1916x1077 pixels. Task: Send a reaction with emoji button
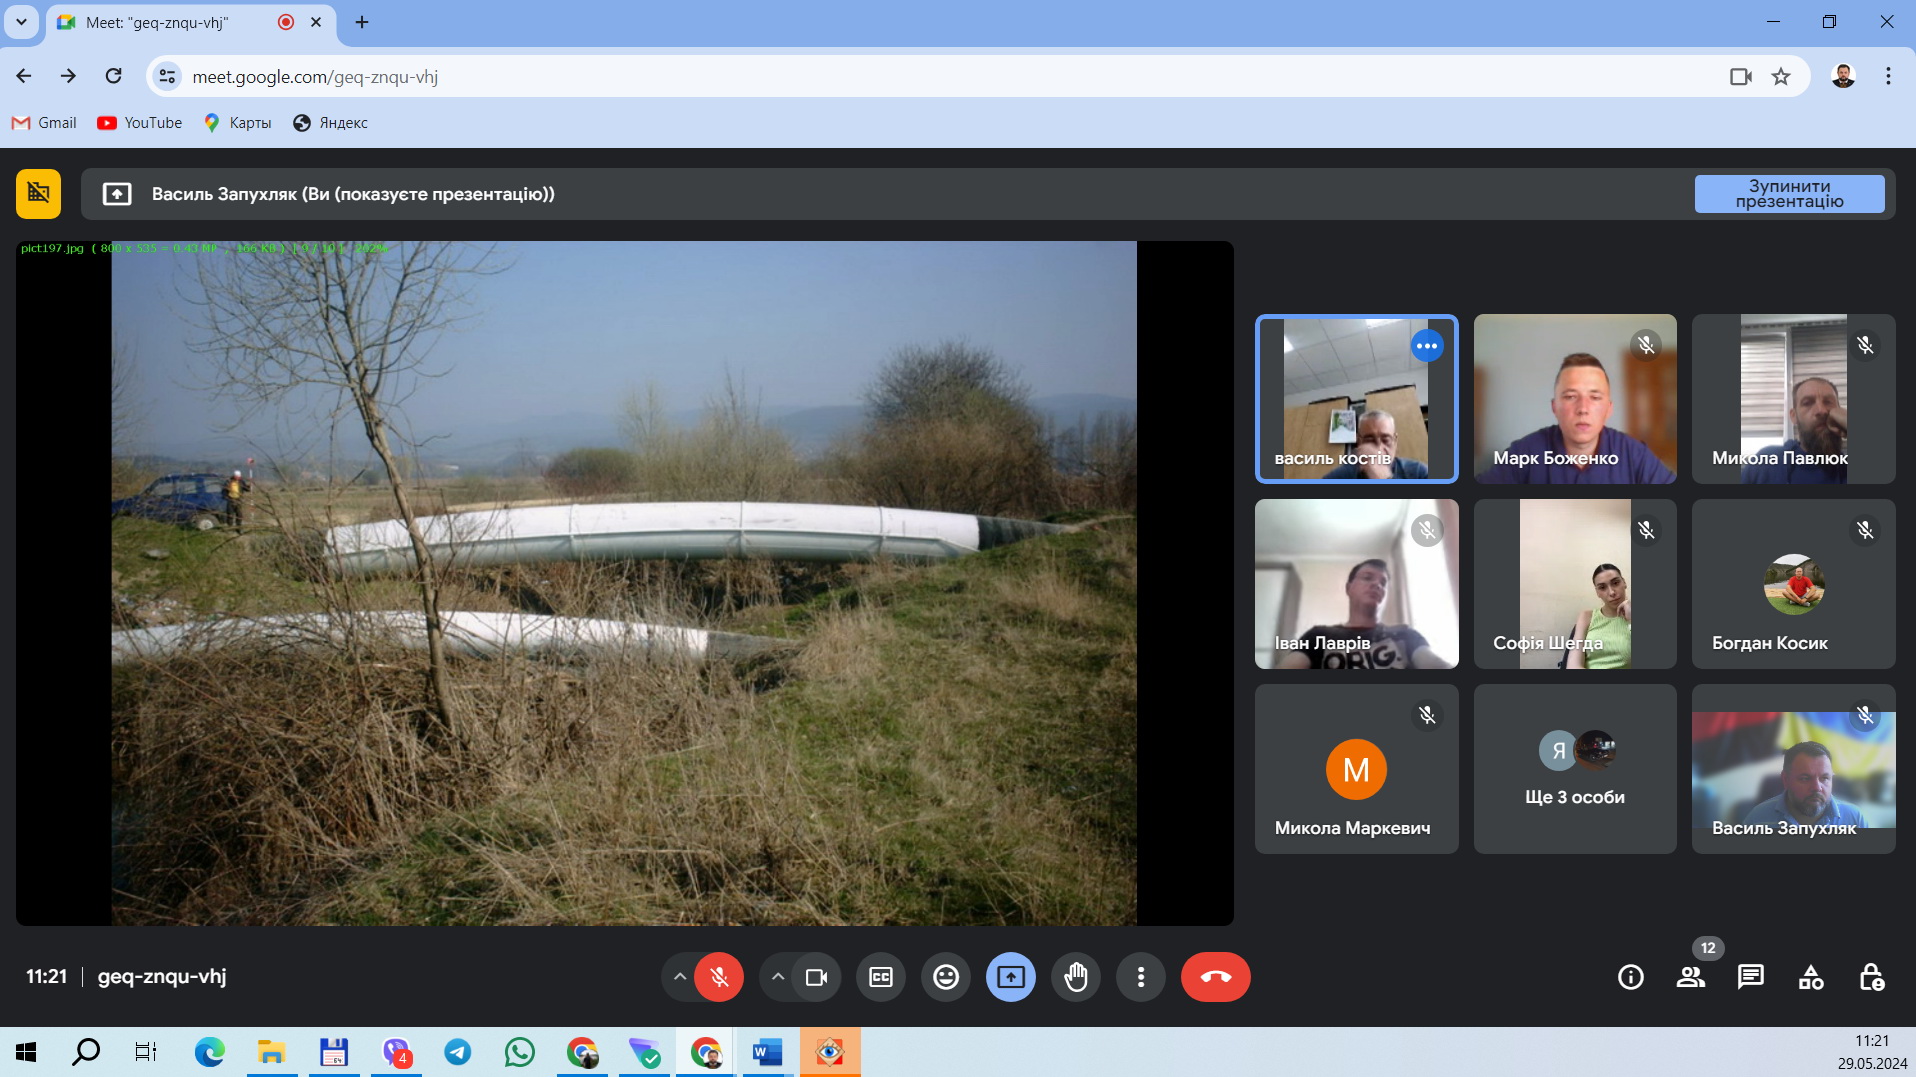tap(945, 977)
